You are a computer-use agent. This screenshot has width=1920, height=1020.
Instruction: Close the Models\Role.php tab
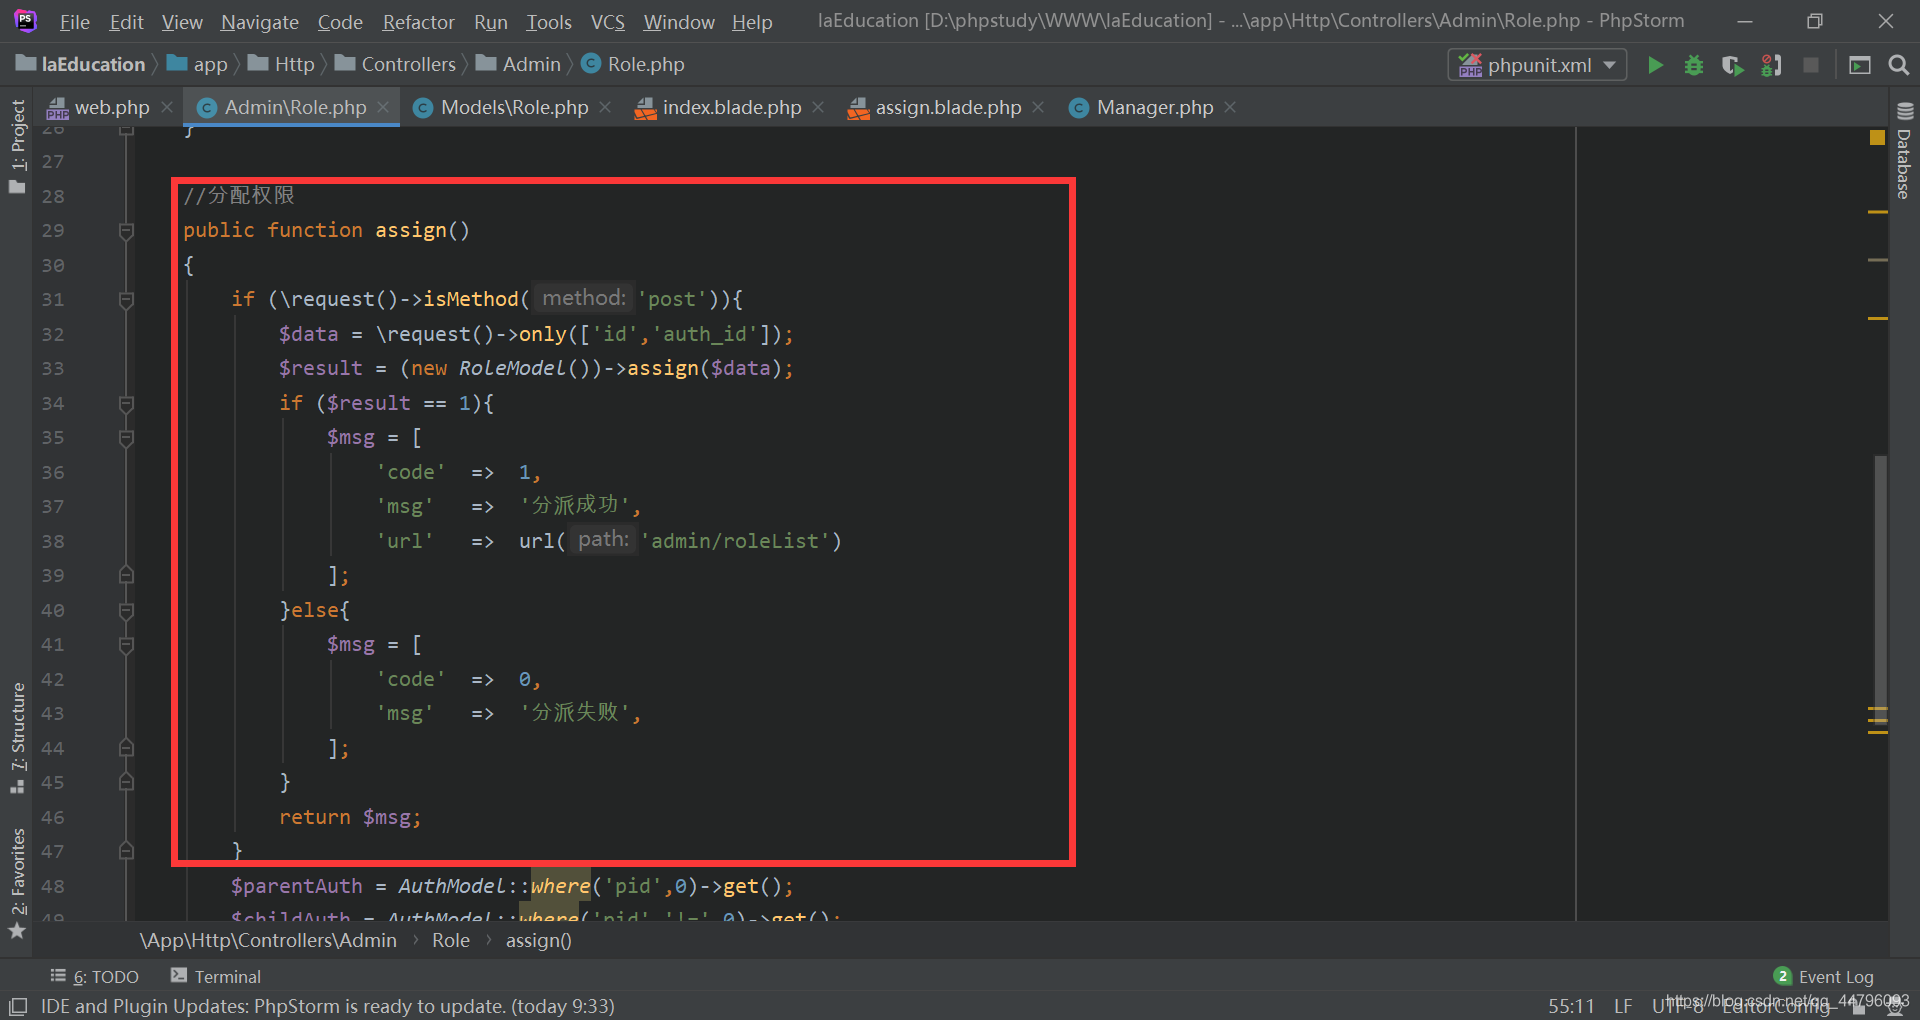[x=605, y=107]
